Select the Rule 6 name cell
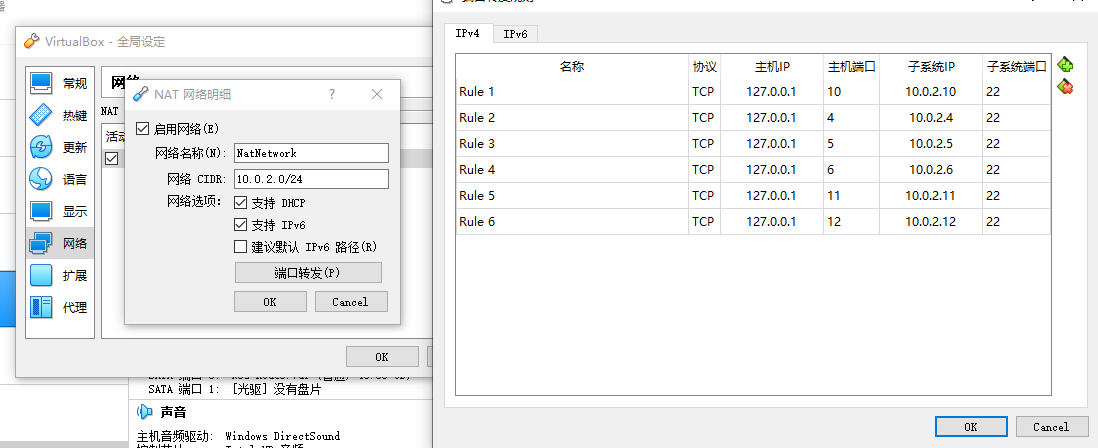 (x=572, y=222)
